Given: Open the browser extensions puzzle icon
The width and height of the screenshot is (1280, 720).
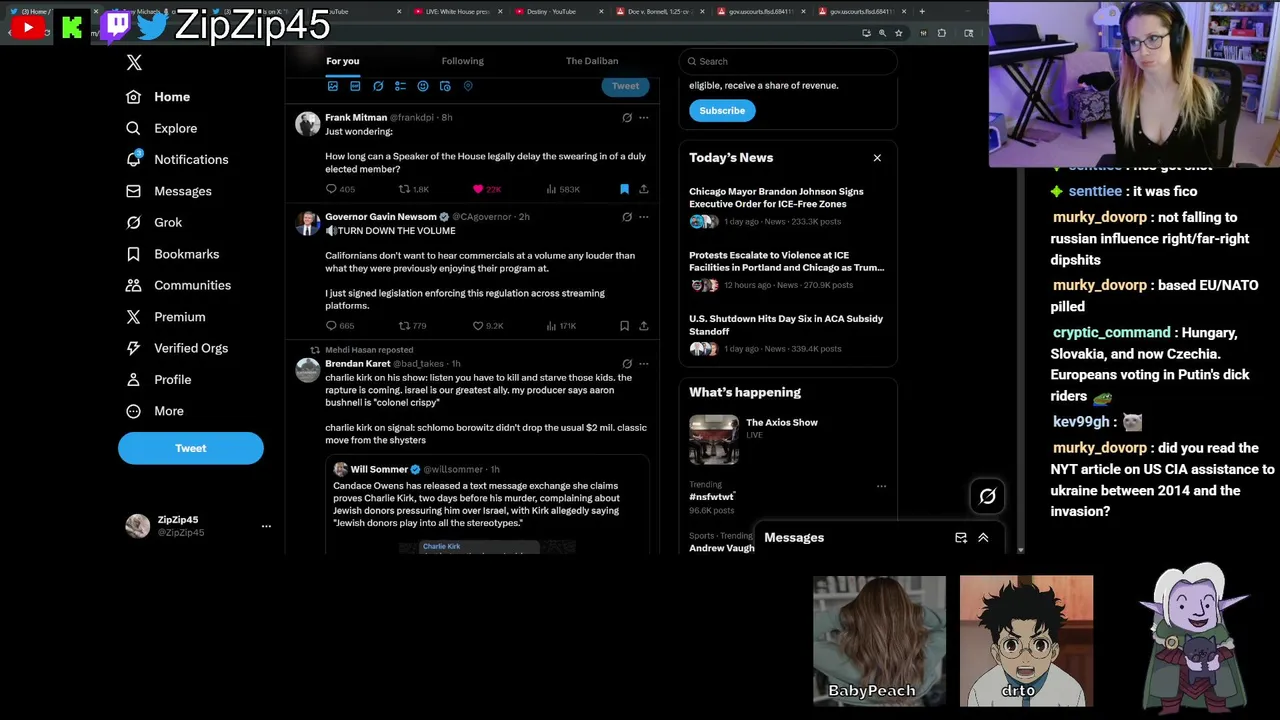Looking at the screenshot, I should pyautogui.click(x=941, y=33).
